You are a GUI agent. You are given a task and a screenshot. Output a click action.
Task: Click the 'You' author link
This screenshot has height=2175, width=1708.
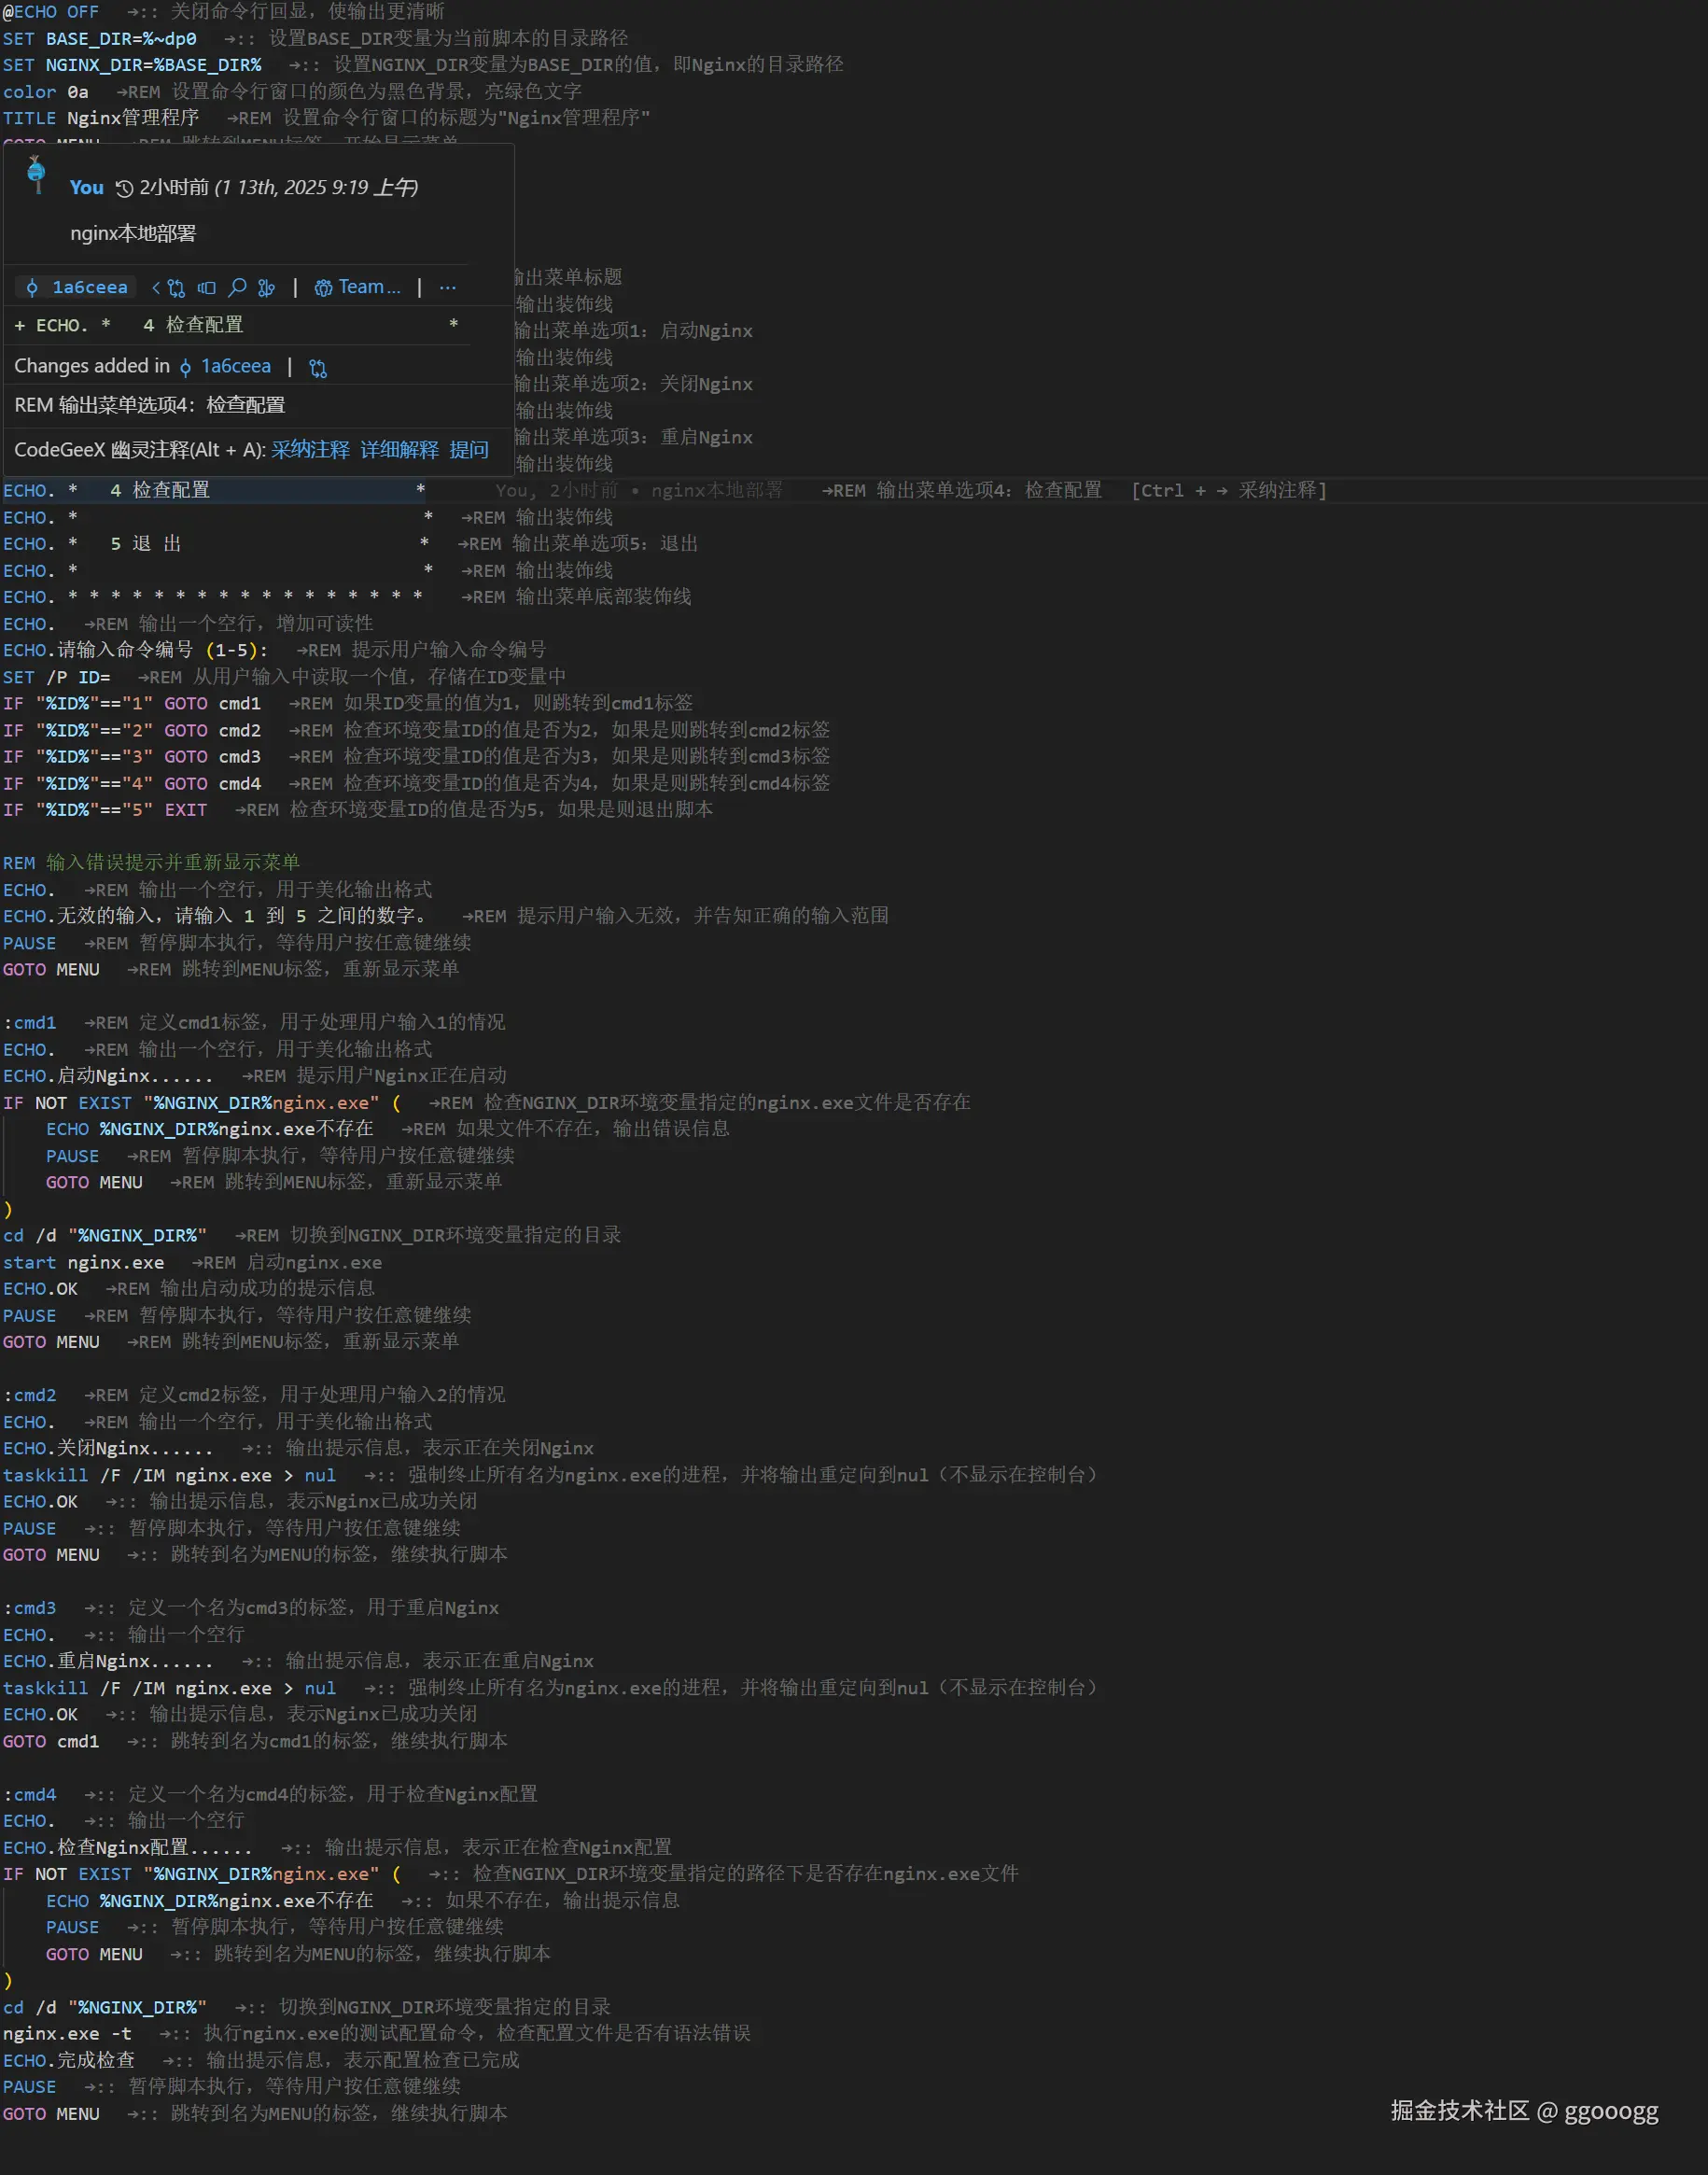point(86,187)
